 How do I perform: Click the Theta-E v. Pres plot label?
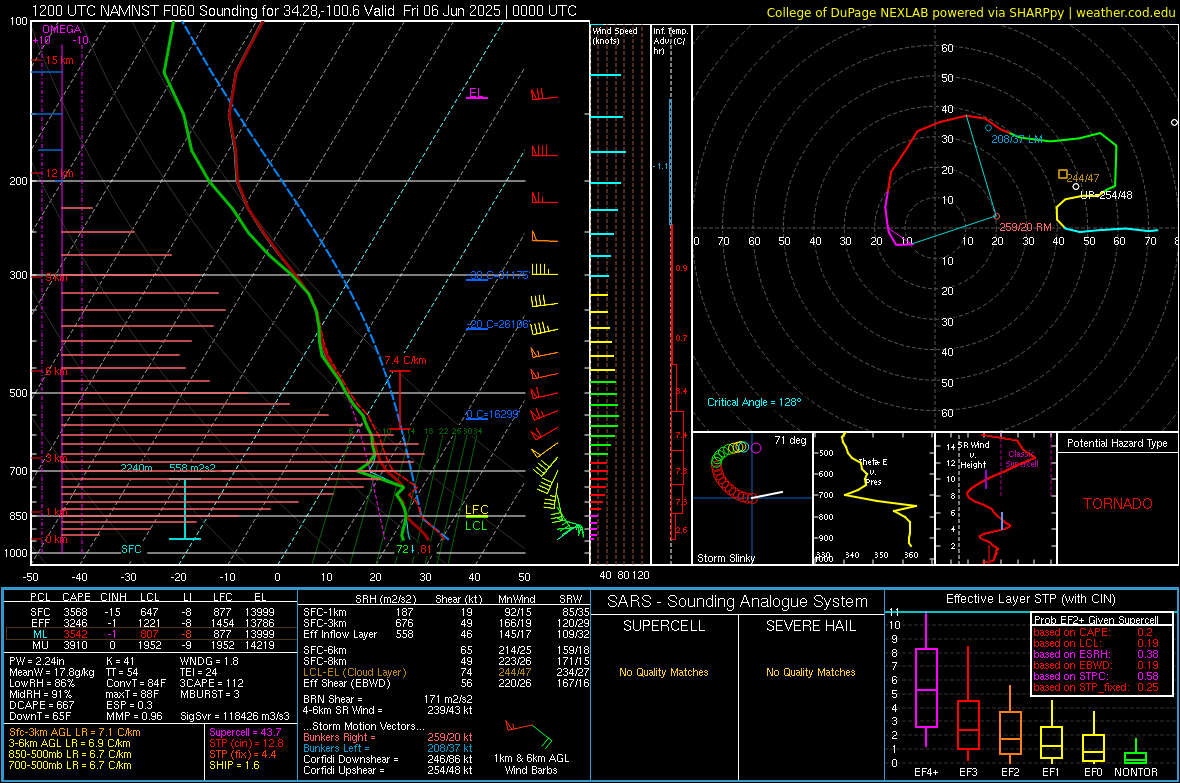tap(873, 471)
